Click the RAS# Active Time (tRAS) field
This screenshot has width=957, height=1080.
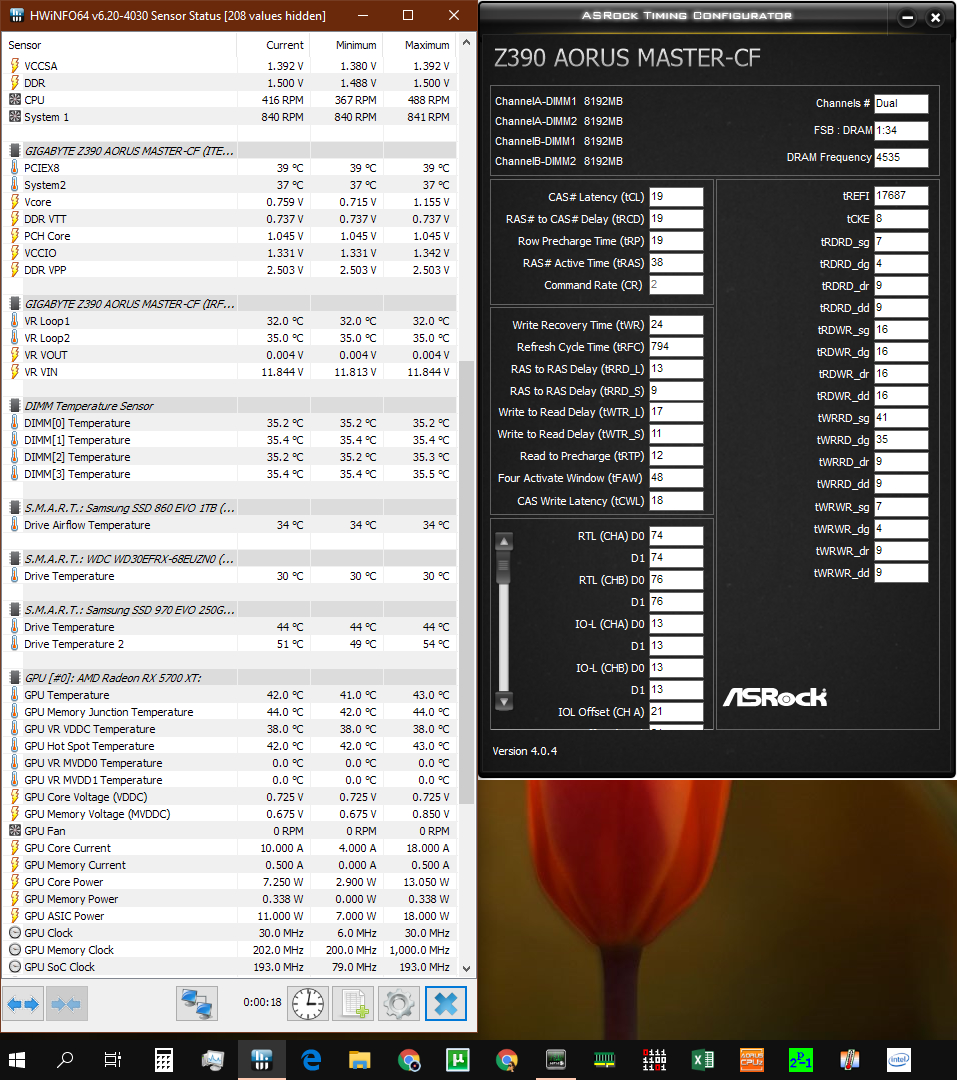[x=676, y=262]
